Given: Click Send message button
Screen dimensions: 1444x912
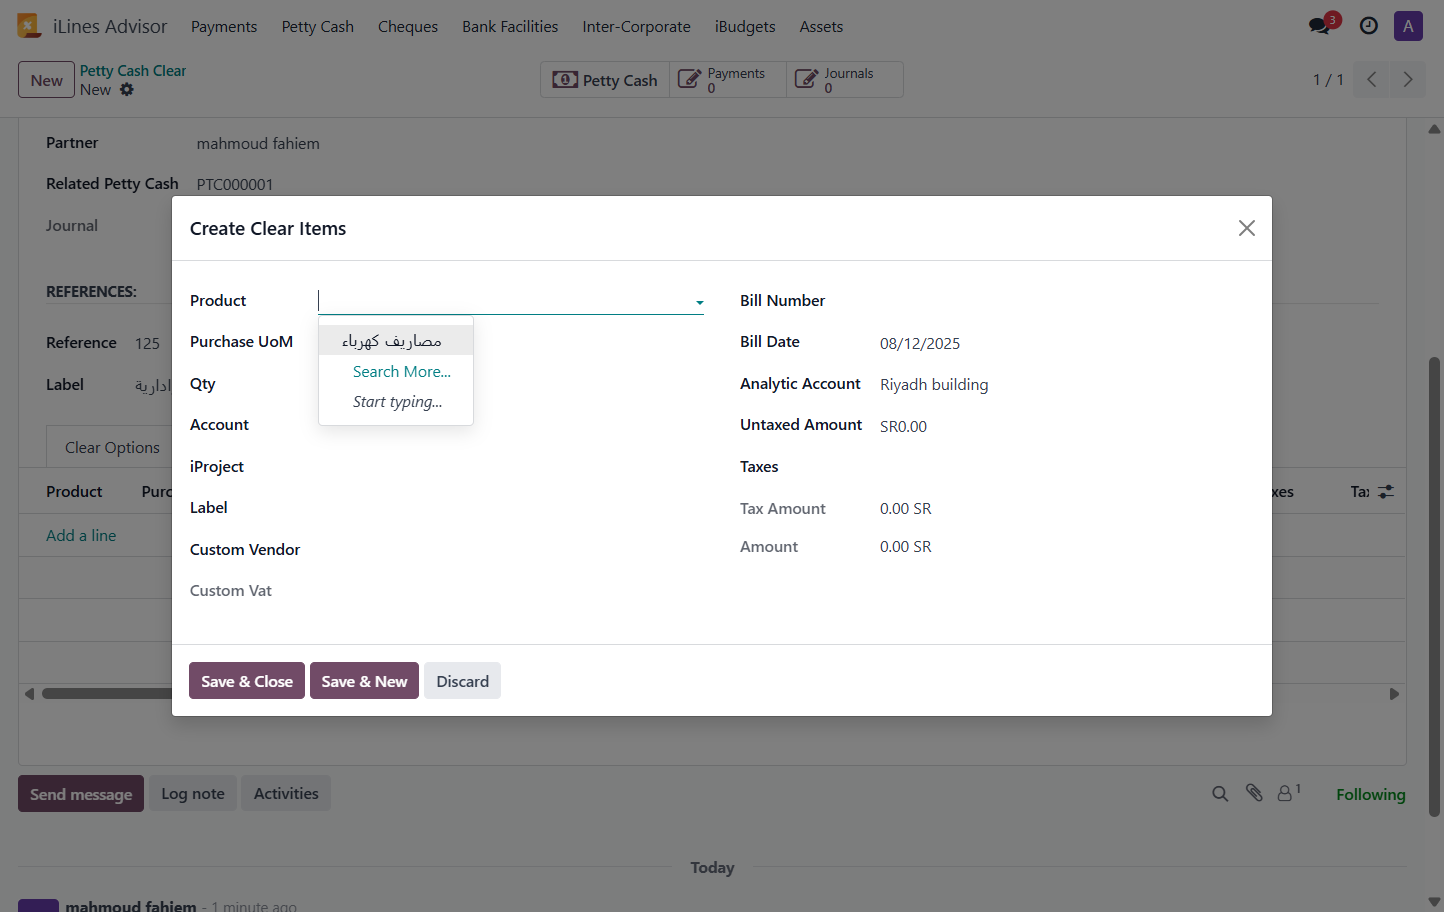Looking at the screenshot, I should 81,794.
